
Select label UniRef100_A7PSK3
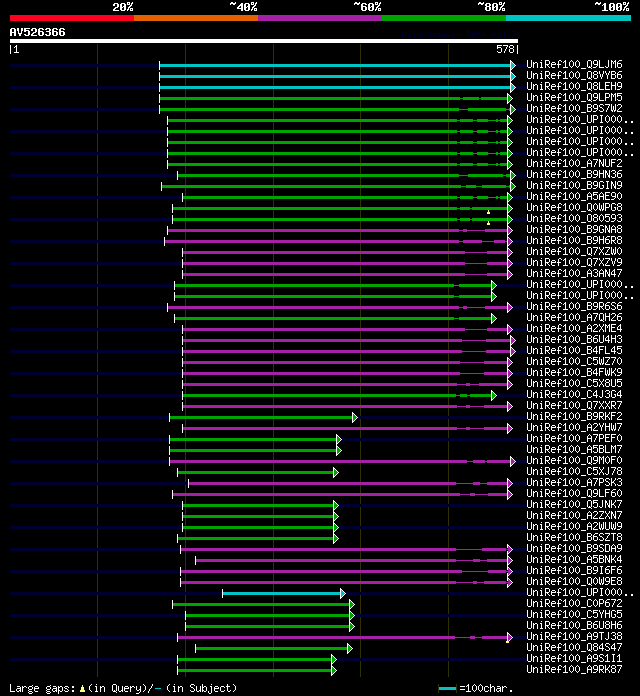click(574, 482)
